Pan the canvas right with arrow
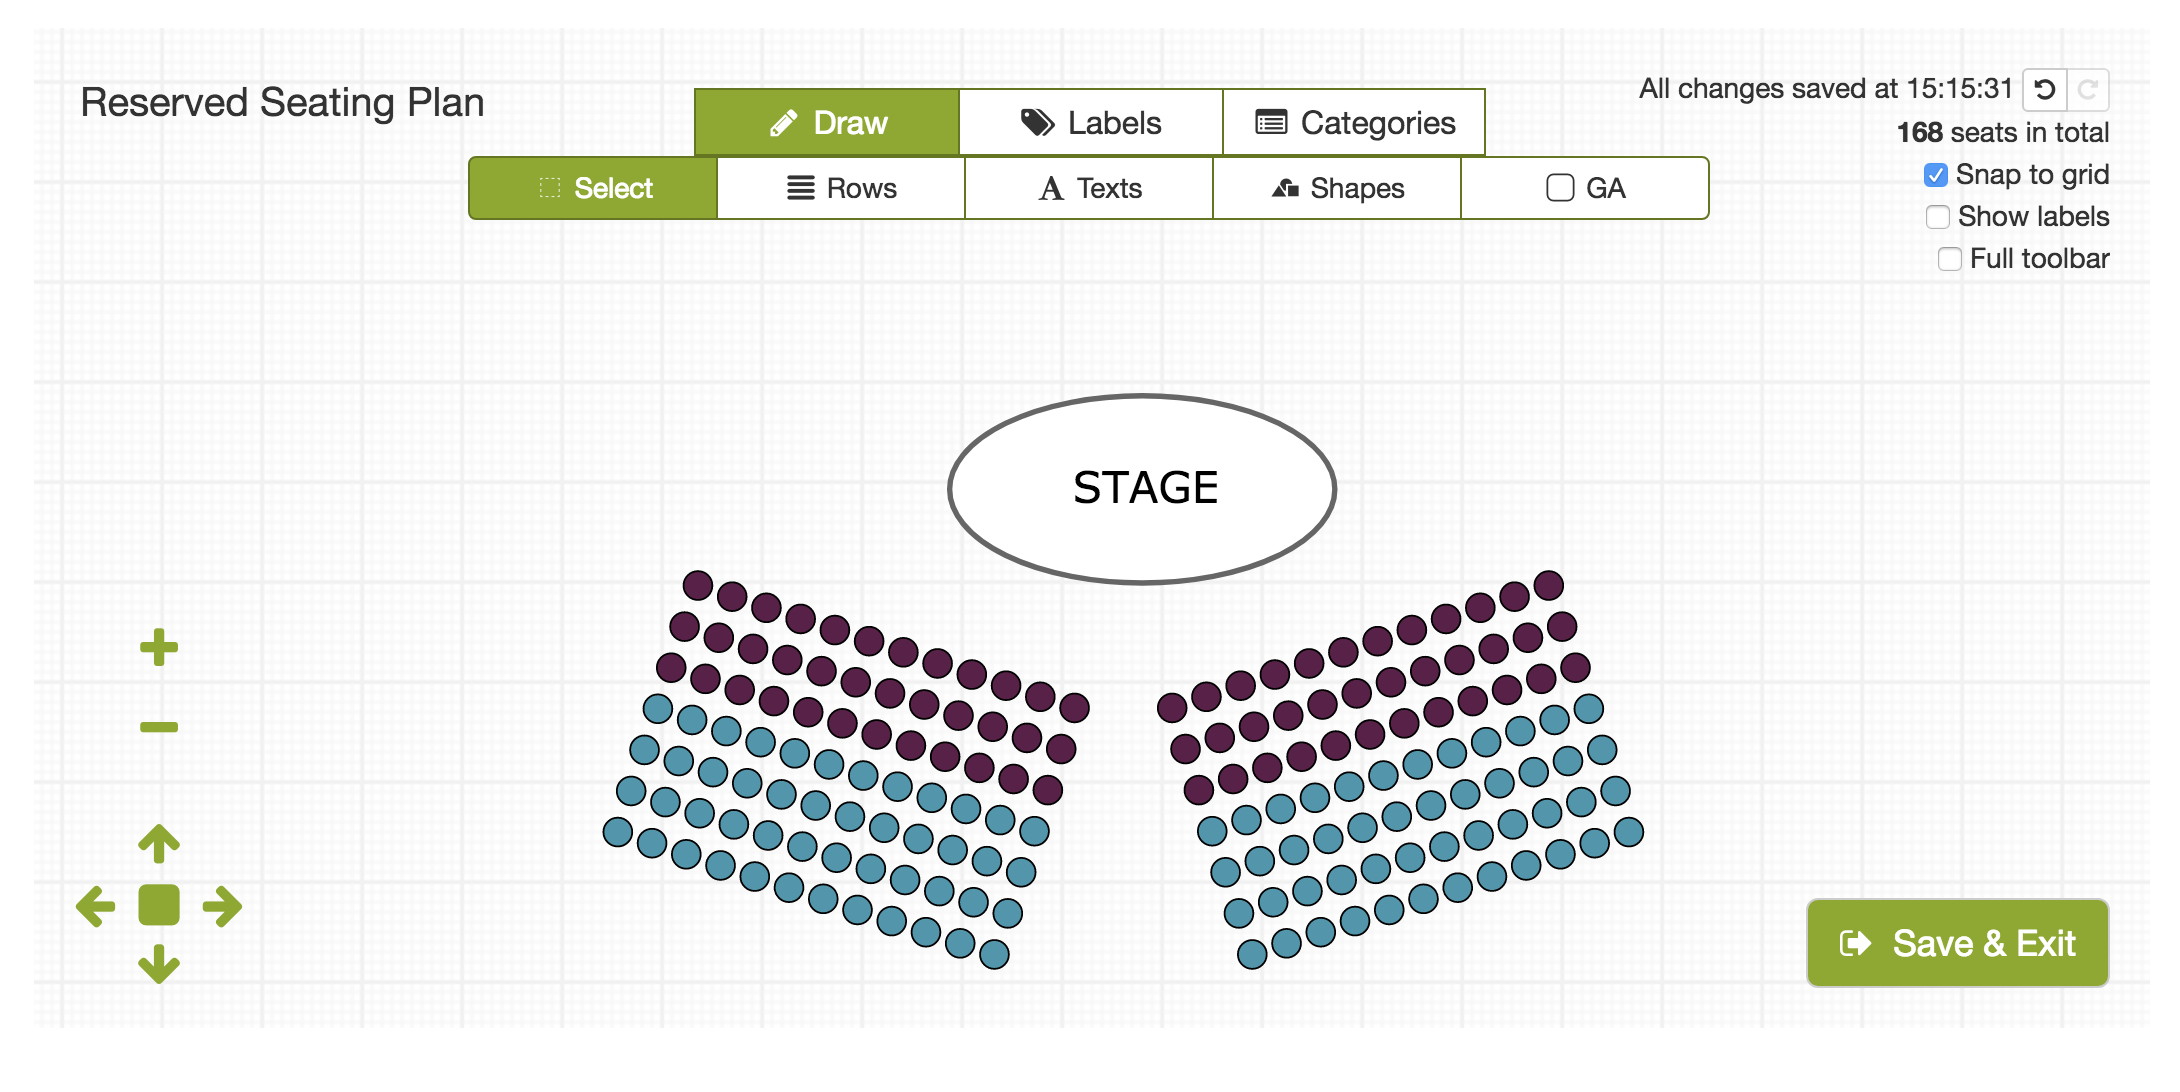The width and height of the screenshot is (2180, 1092). (222, 906)
